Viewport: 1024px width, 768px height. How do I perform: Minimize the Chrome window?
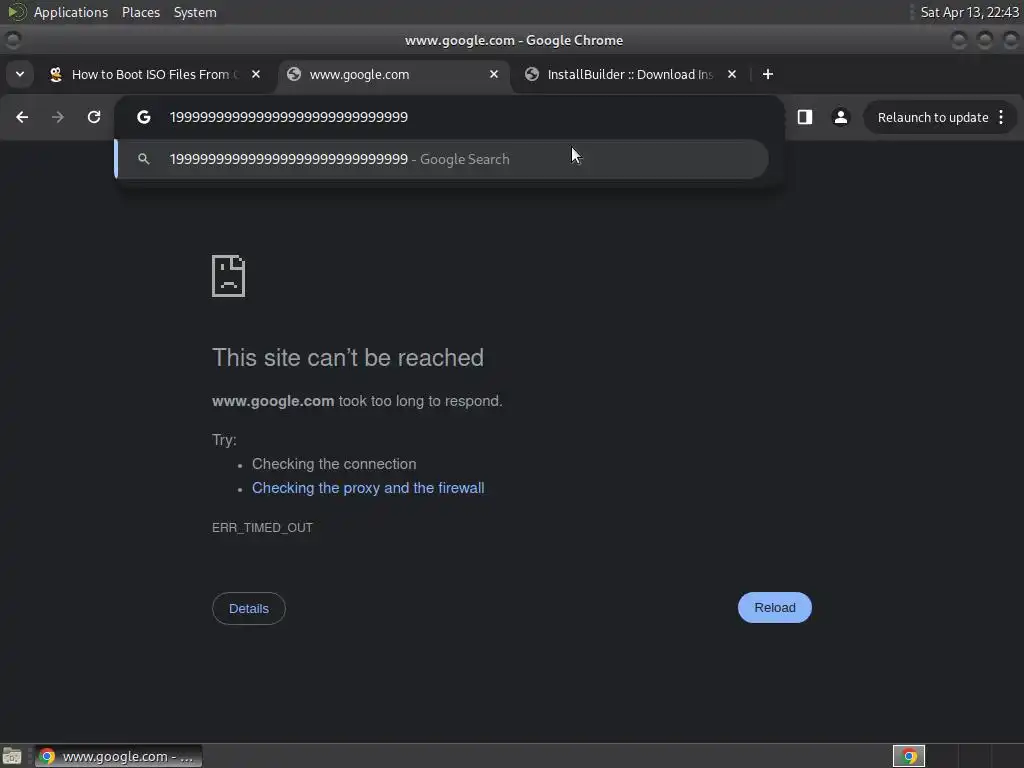click(959, 40)
